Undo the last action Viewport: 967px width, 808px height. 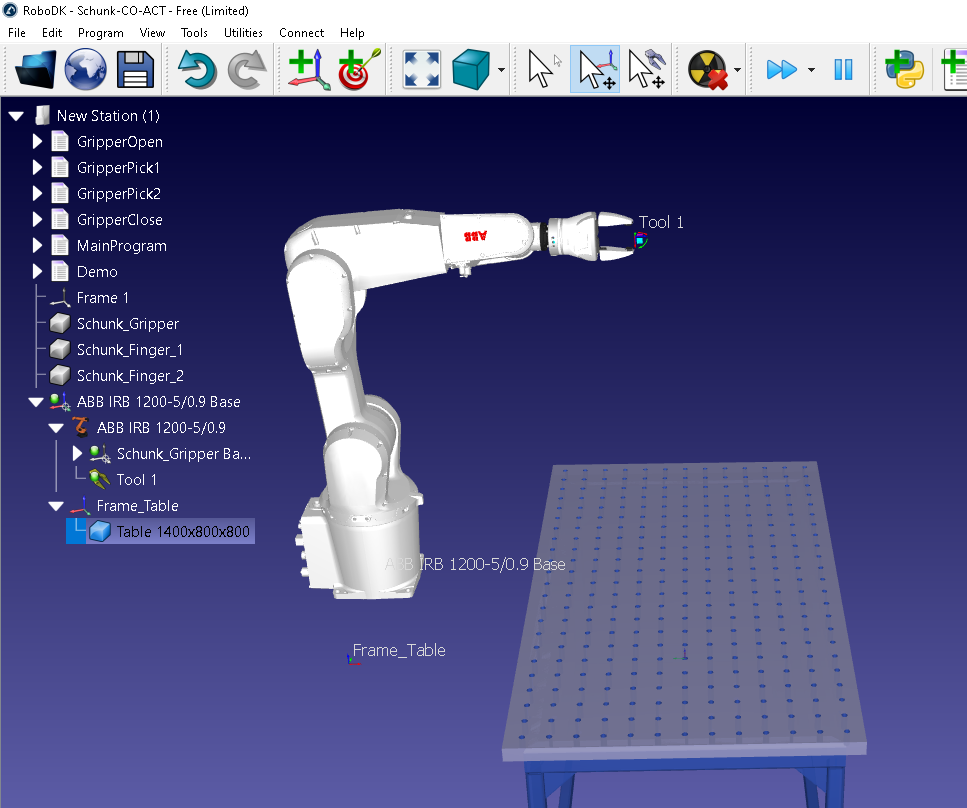click(197, 69)
